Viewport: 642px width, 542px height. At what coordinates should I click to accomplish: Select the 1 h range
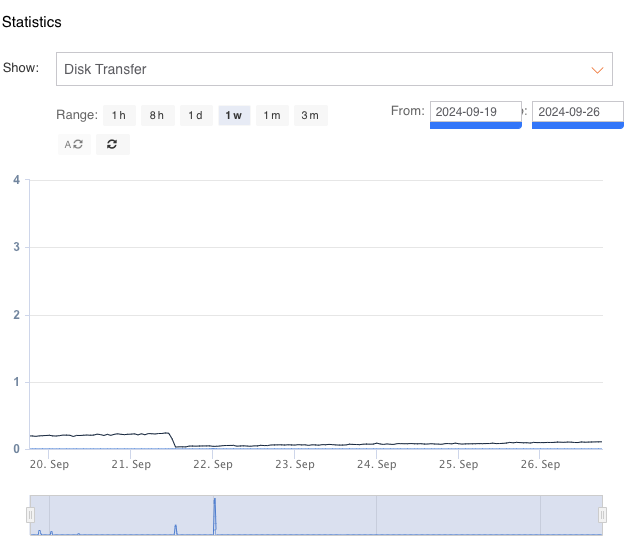click(119, 115)
